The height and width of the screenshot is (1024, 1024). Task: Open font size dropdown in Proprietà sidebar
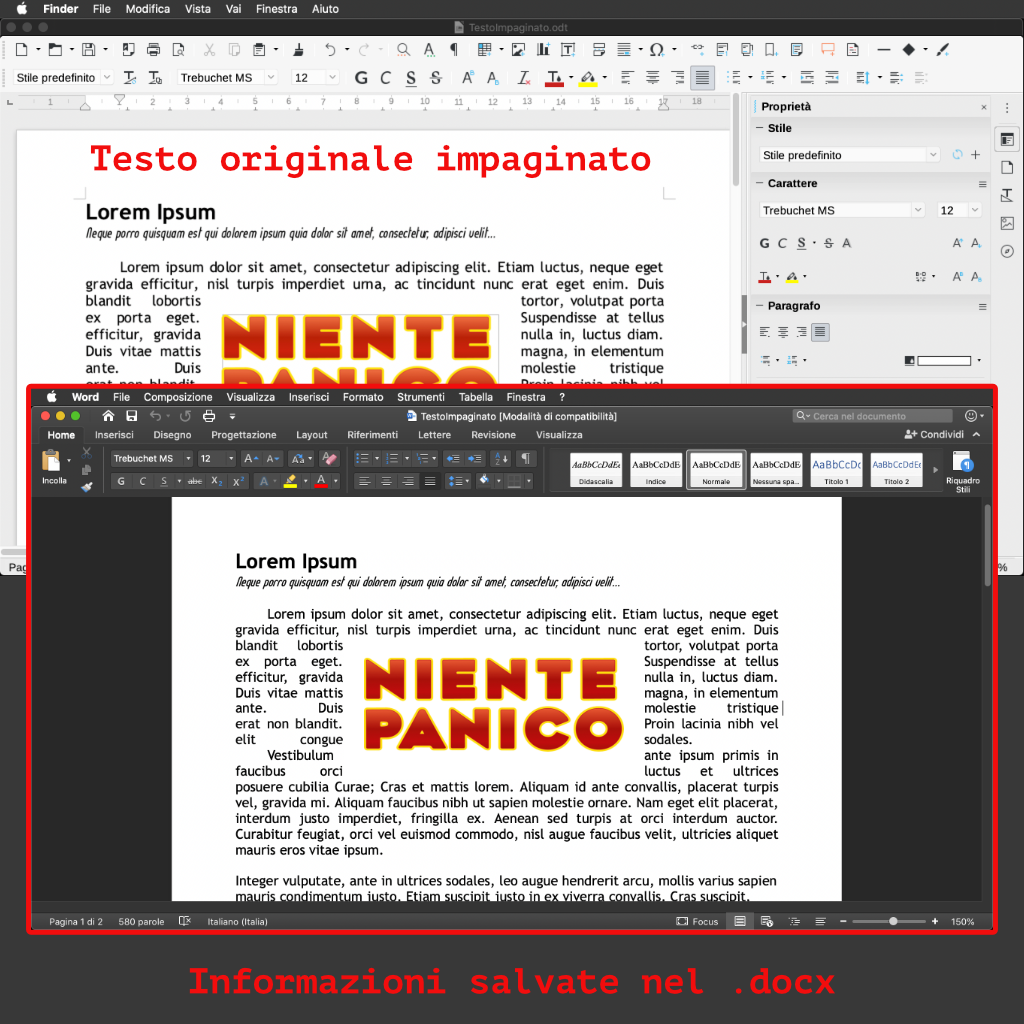point(974,210)
